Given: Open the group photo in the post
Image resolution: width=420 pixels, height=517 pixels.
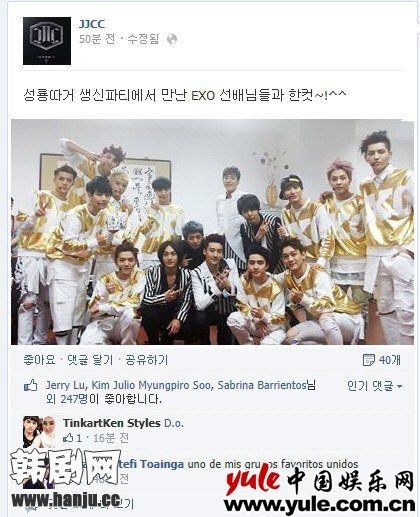Looking at the screenshot, I should pyautogui.click(x=212, y=232).
